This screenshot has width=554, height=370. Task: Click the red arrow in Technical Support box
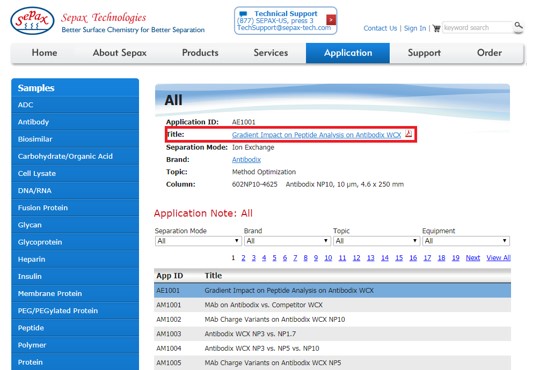(x=331, y=20)
